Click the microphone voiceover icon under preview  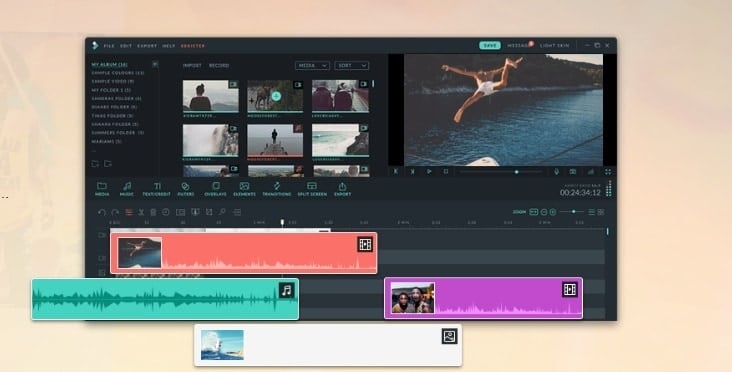click(556, 172)
